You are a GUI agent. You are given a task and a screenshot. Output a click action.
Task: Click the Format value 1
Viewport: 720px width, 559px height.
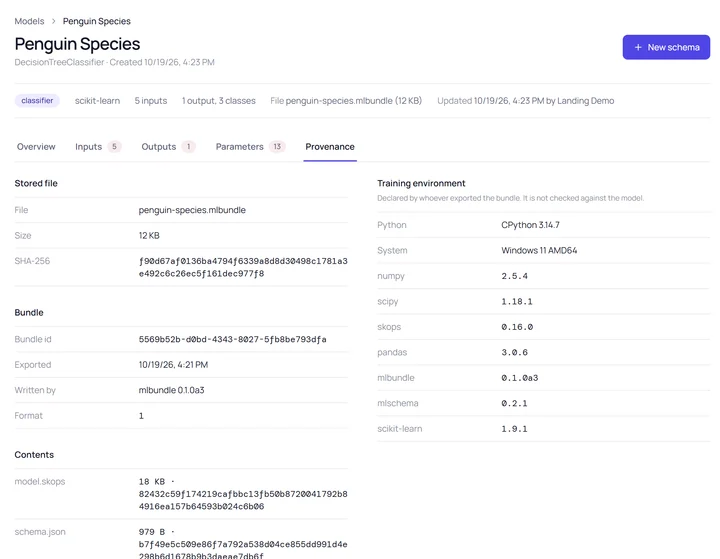[141, 416]
